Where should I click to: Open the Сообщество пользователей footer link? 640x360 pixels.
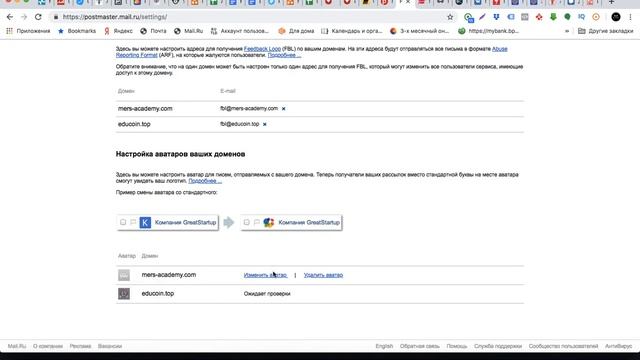click(563, 346)
